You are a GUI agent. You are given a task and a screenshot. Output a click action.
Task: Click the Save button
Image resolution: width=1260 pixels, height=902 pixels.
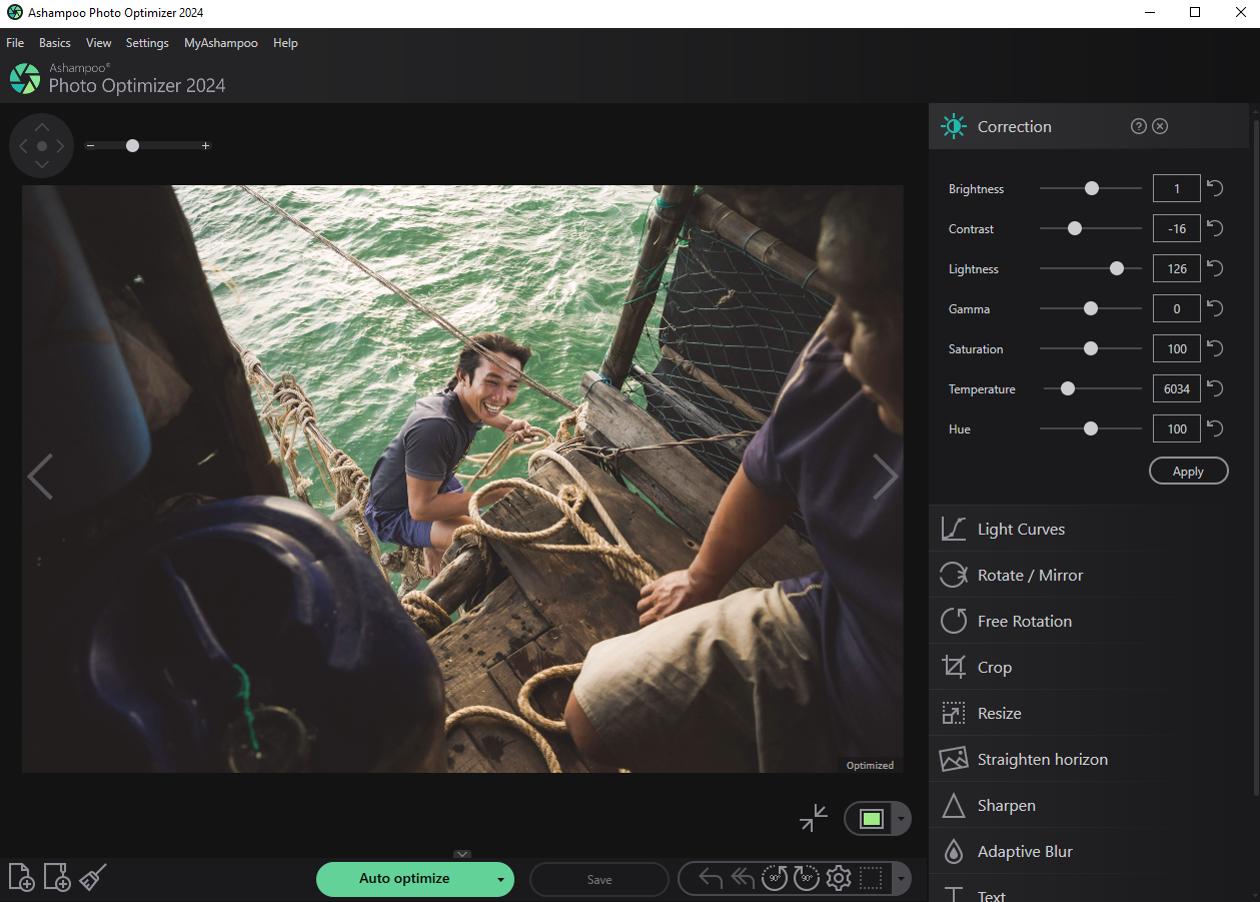(598, 879)
